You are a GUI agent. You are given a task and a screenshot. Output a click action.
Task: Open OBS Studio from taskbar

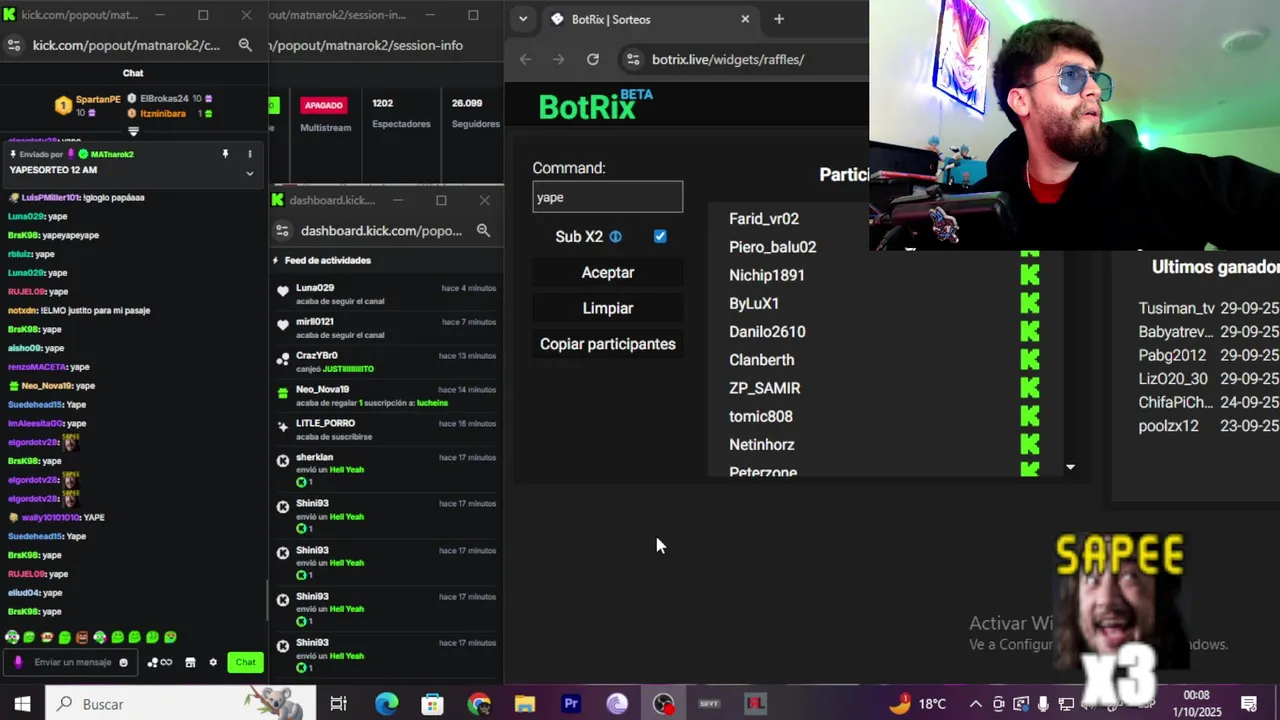[x=663, y=704]
